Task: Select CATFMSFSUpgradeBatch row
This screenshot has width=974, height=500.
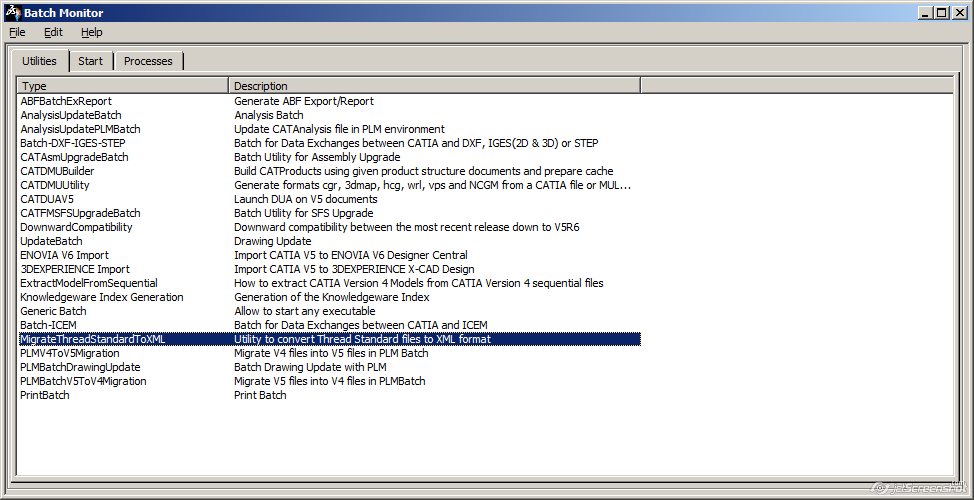Action: point(80,213)
